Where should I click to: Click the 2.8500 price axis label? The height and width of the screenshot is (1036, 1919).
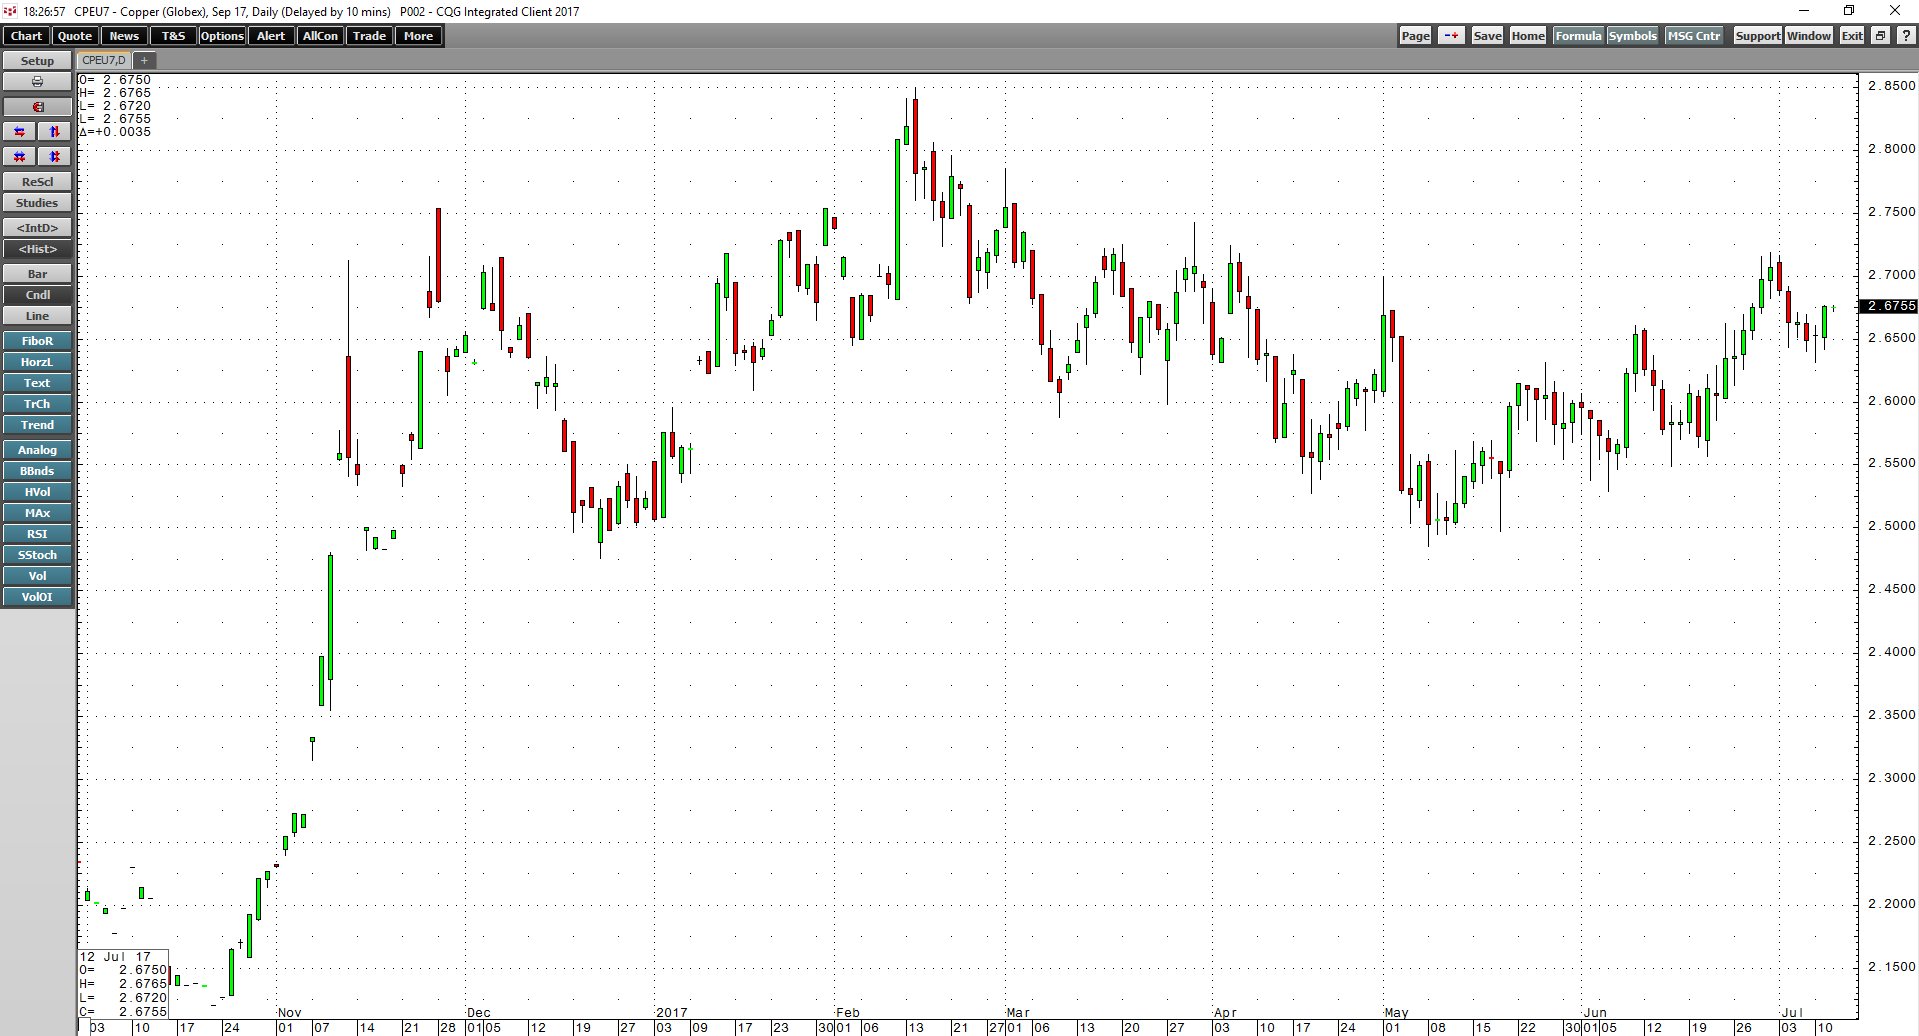point(1892,86)
